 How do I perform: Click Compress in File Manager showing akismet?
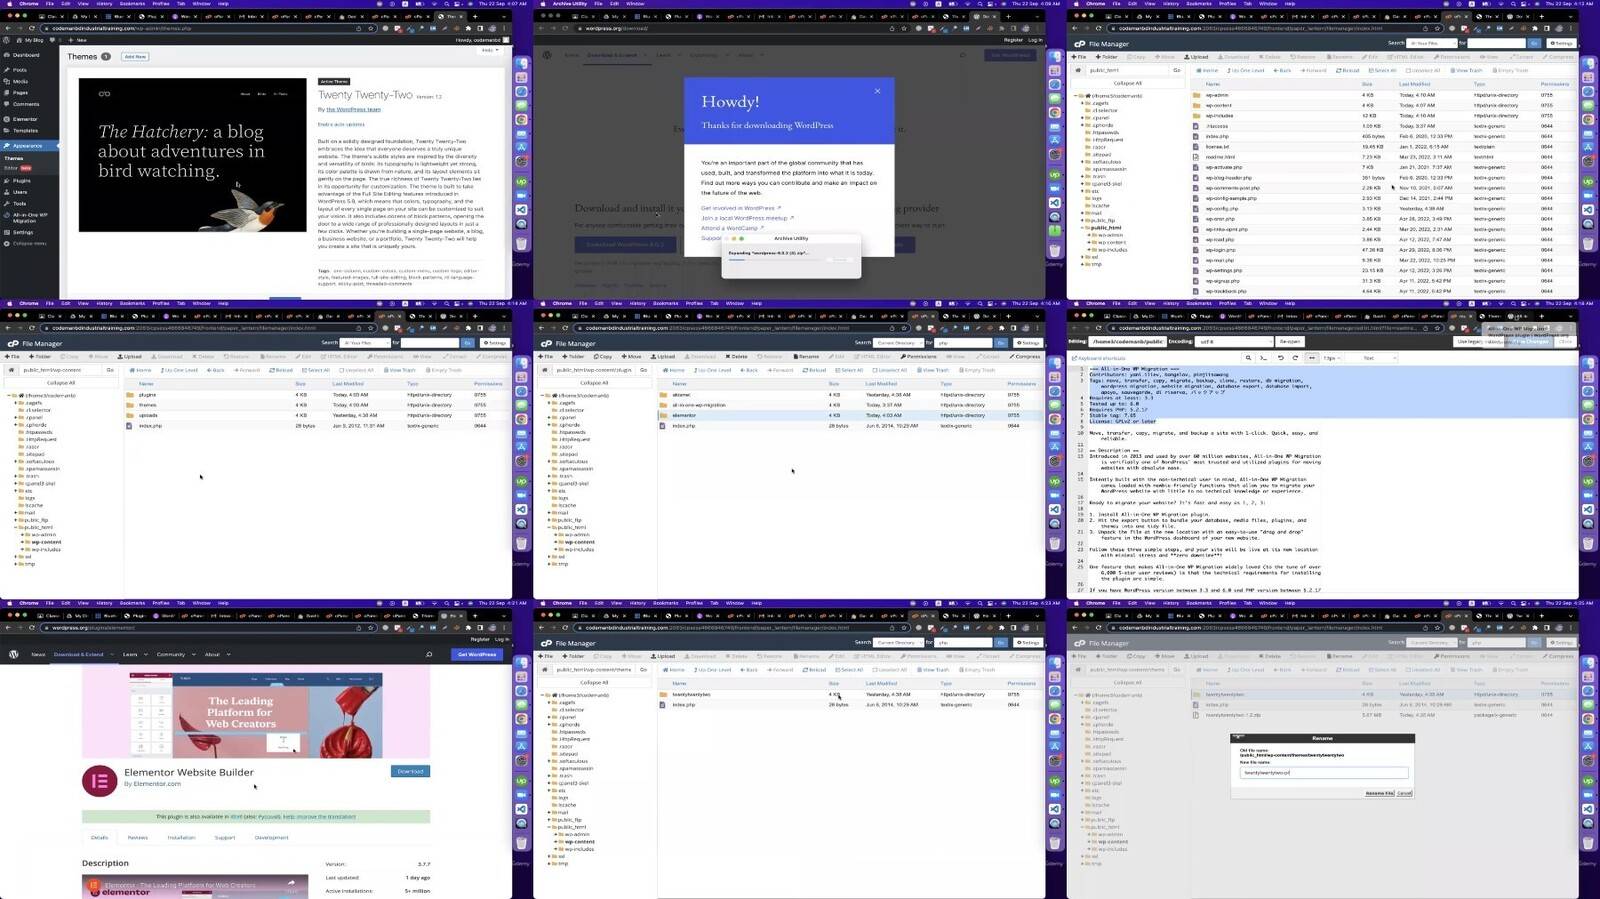coord(1025,357)
